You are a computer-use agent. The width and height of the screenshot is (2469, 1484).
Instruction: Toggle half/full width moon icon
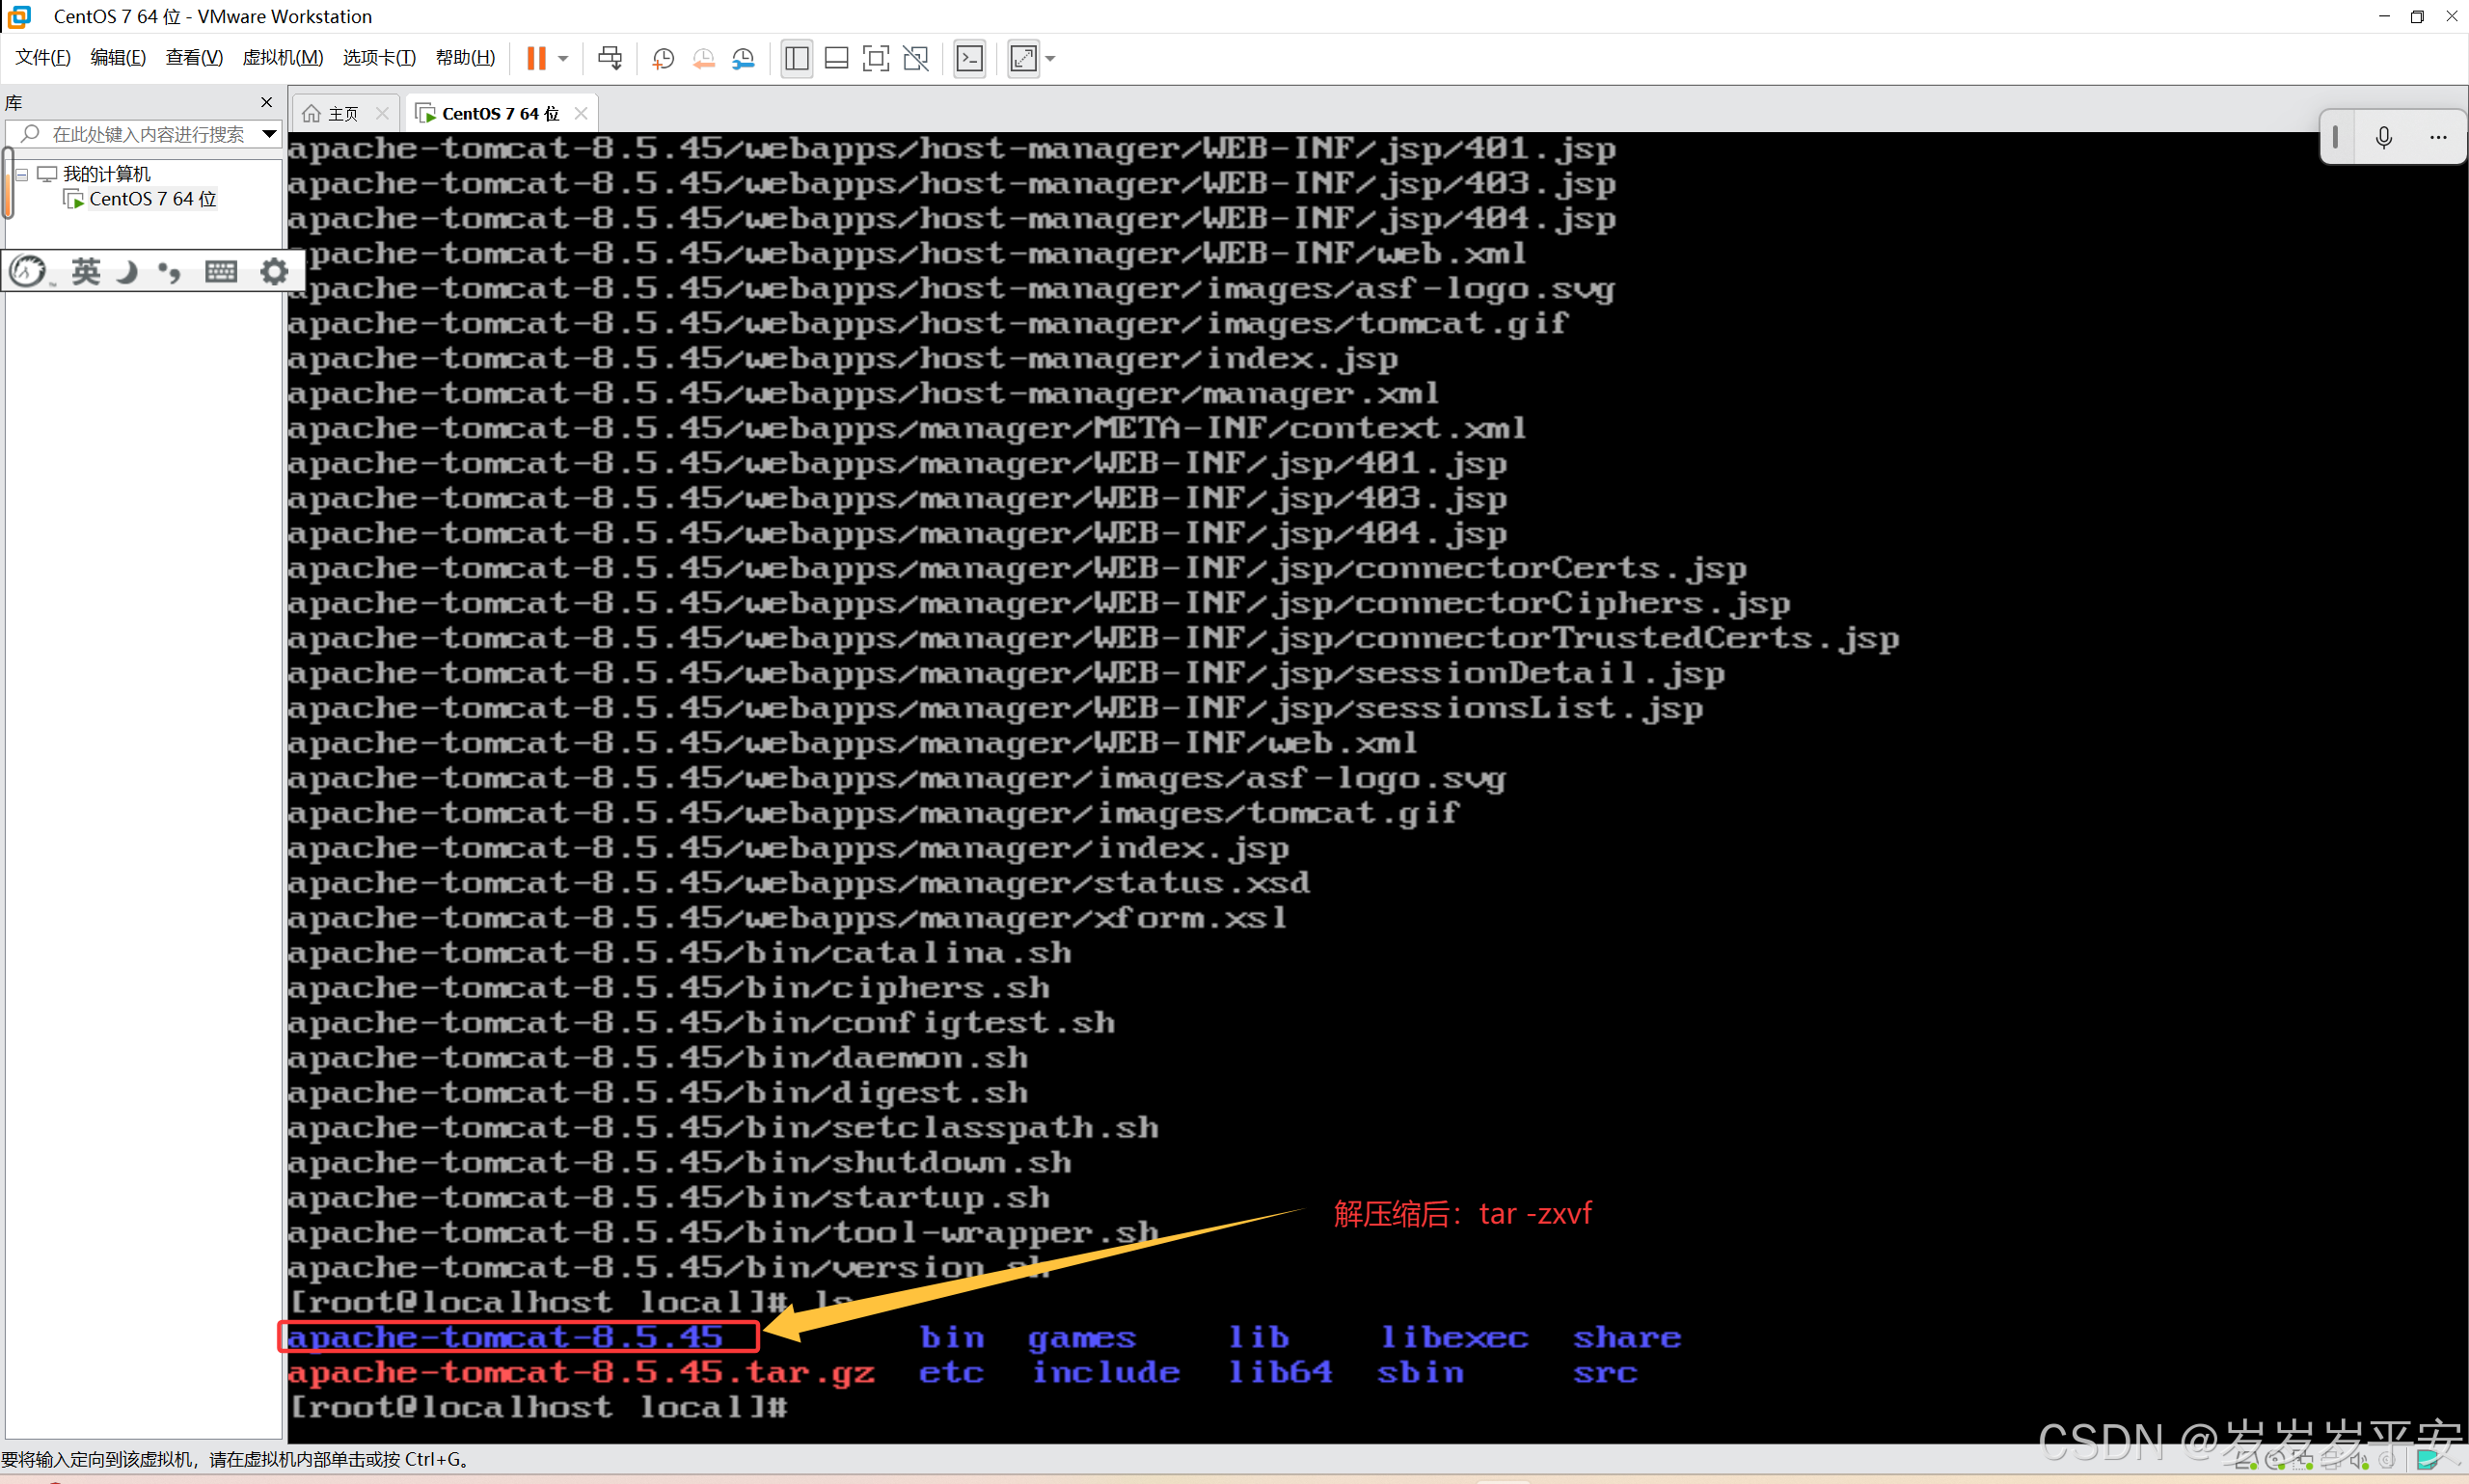tap(127, 271)
